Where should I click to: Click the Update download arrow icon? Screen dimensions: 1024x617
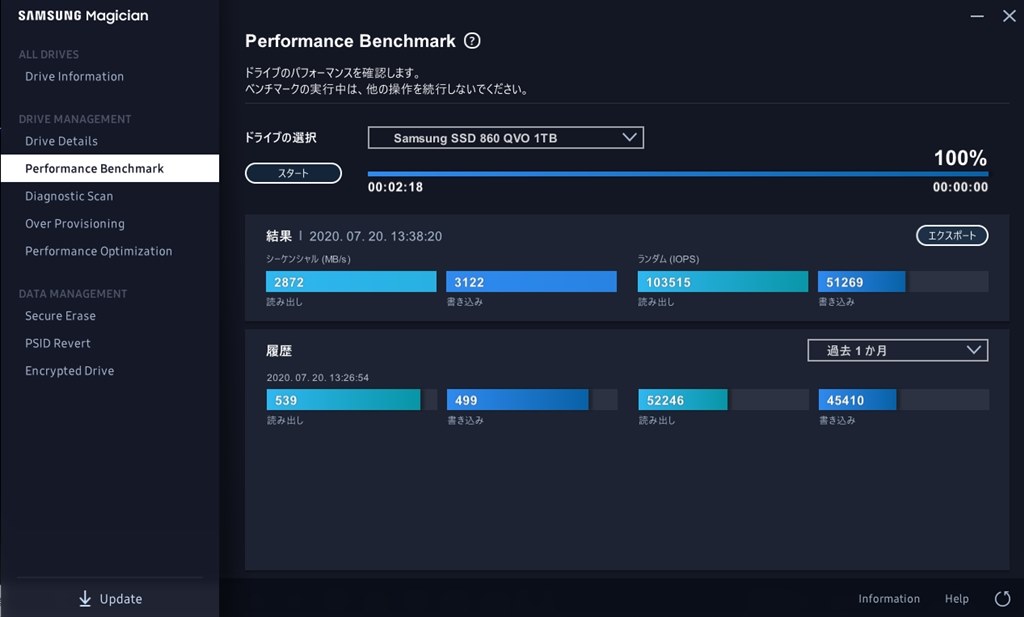tap(85, 599)
